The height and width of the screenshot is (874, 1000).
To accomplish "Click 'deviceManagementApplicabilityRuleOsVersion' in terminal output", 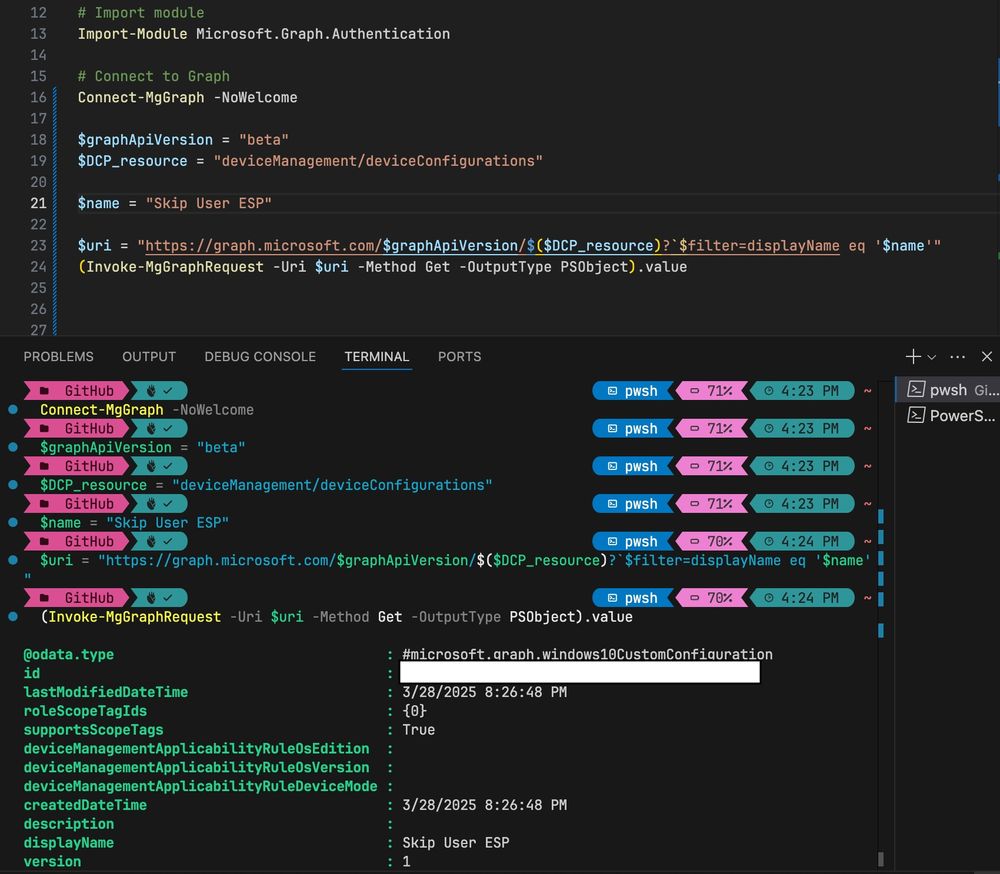I will (196, 767).
